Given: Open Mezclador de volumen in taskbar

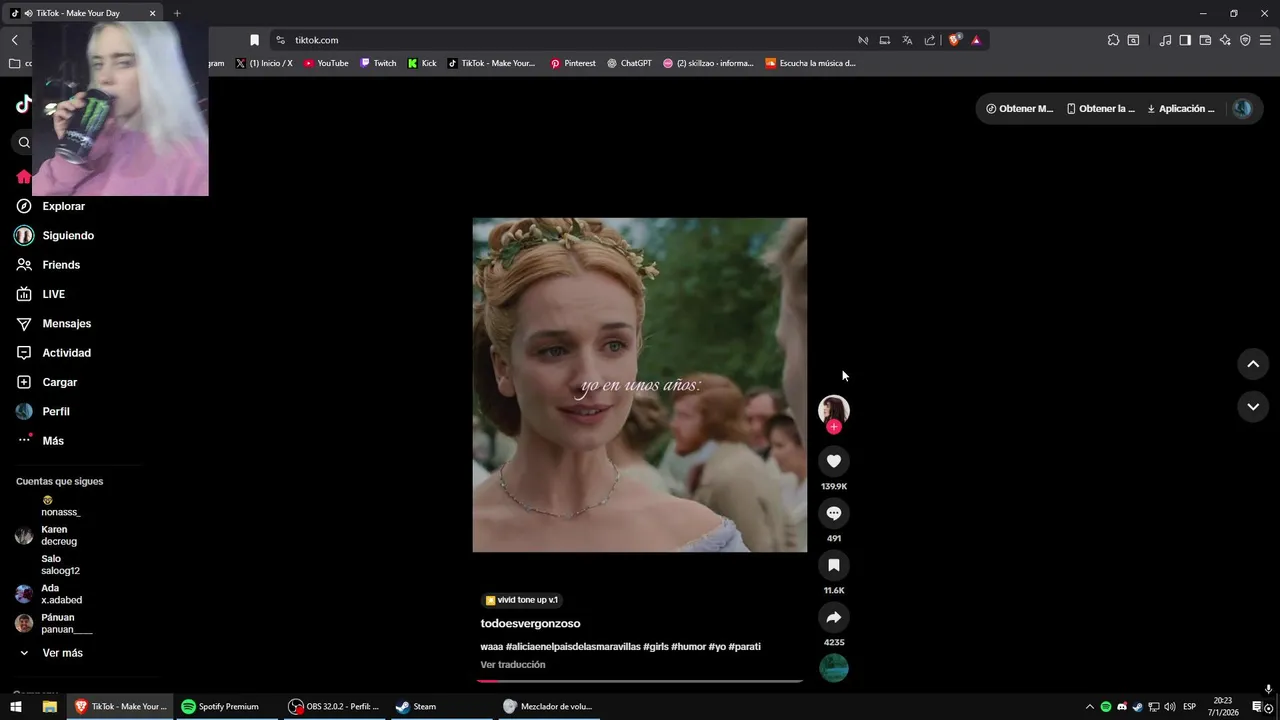Looking at the screenshot, I should click(548, 706).
